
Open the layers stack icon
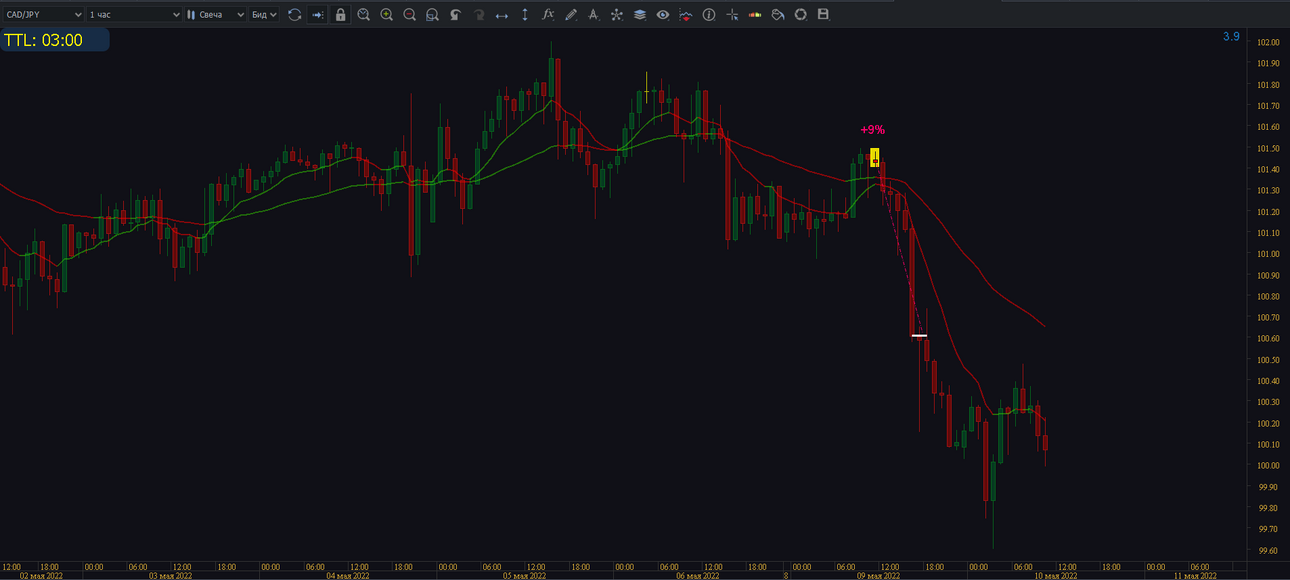[639, 15]
